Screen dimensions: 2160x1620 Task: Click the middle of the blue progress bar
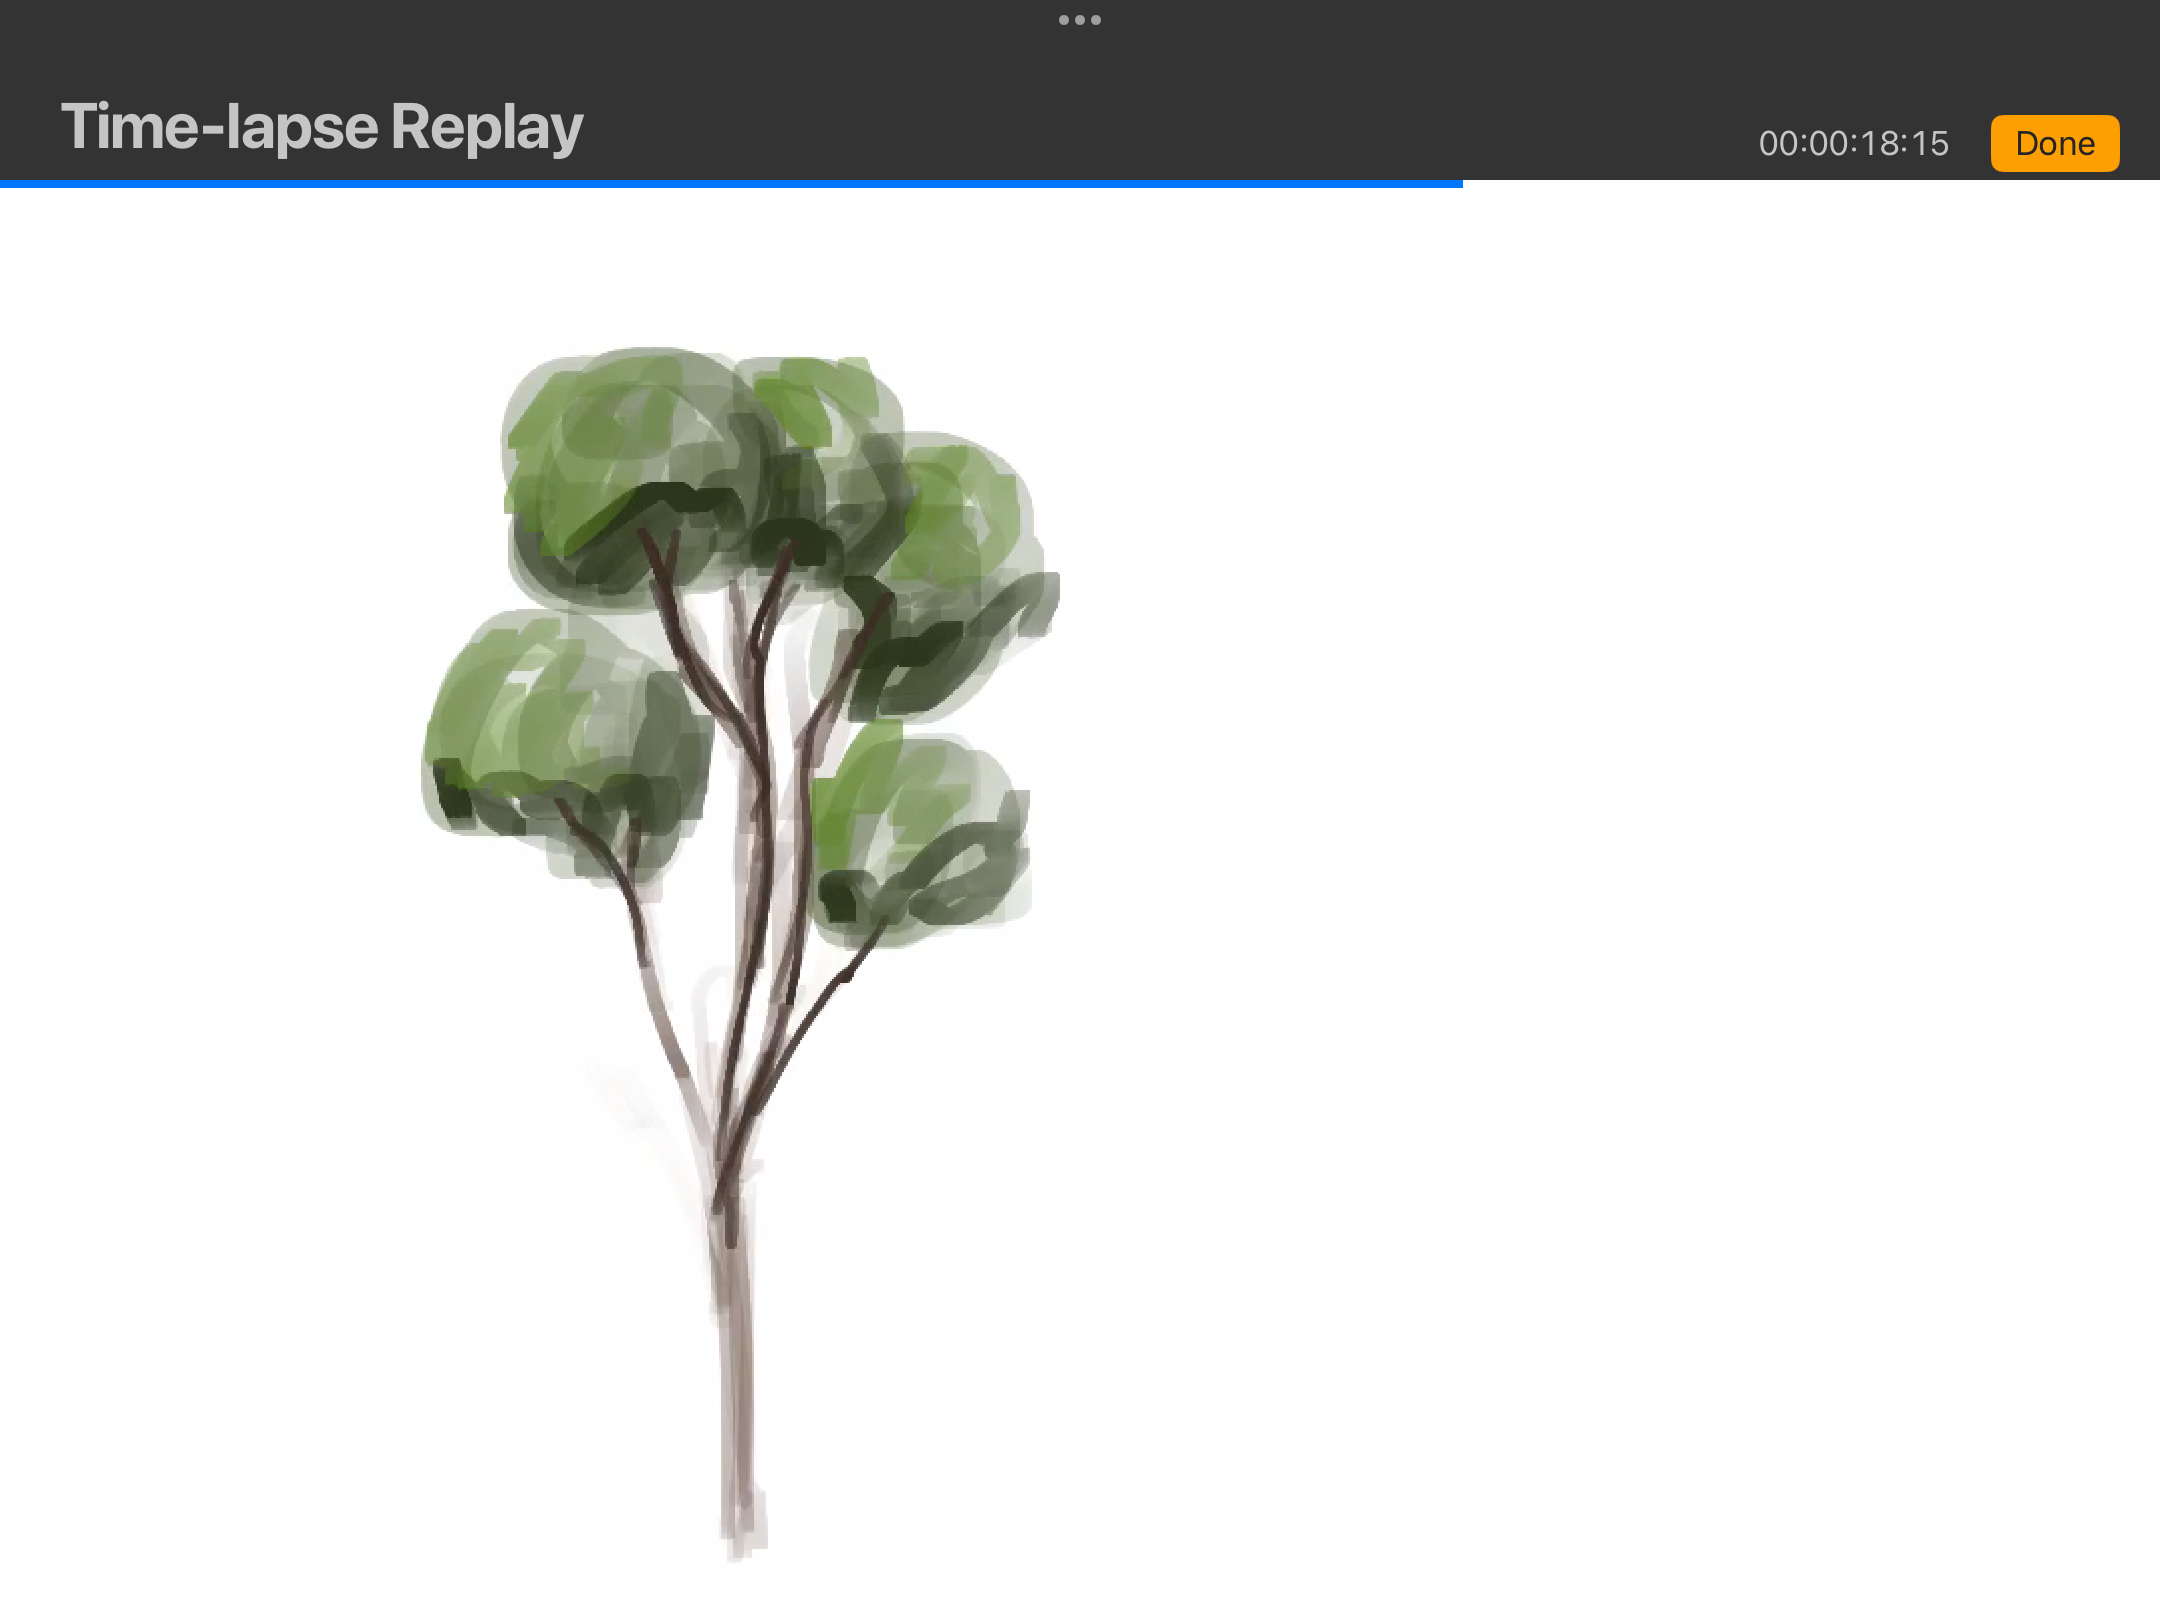coord(730,184)
